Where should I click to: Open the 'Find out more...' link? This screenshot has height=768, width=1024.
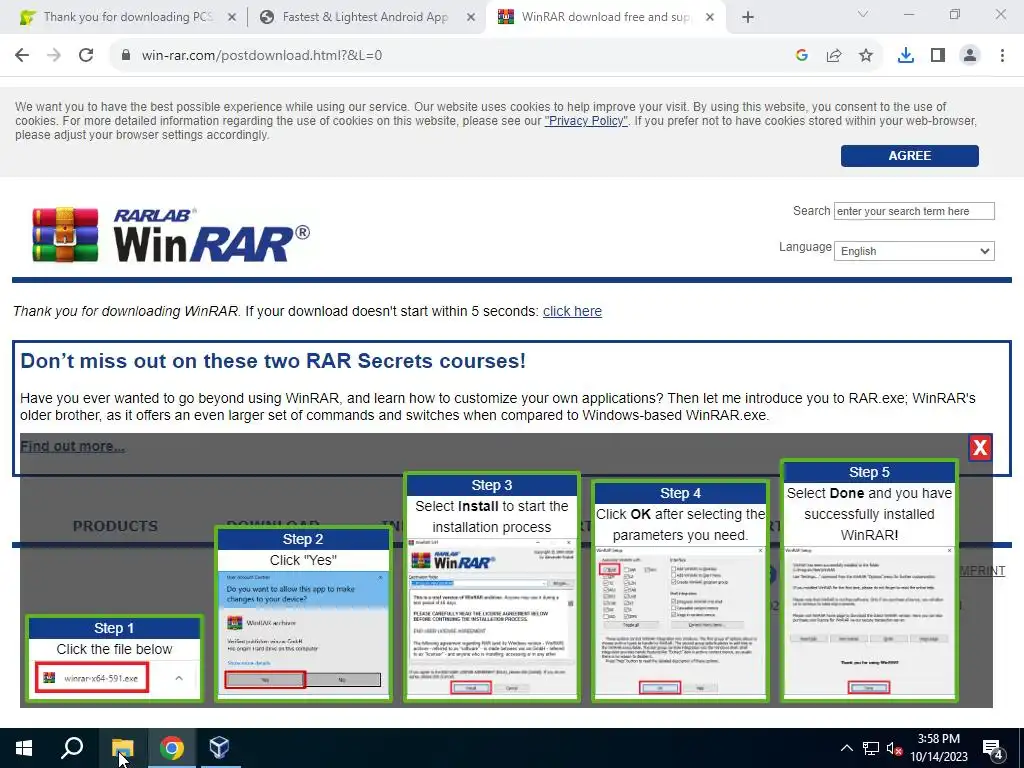coord(72,447)
